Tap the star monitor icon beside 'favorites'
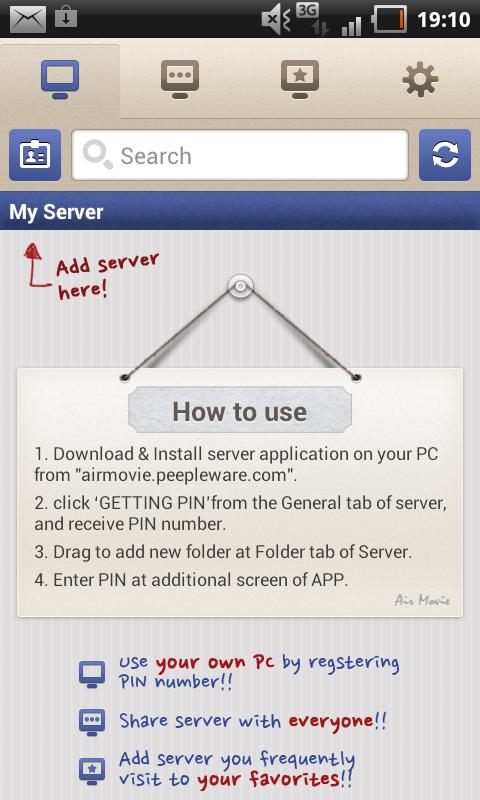 click(x=92, y=771)
